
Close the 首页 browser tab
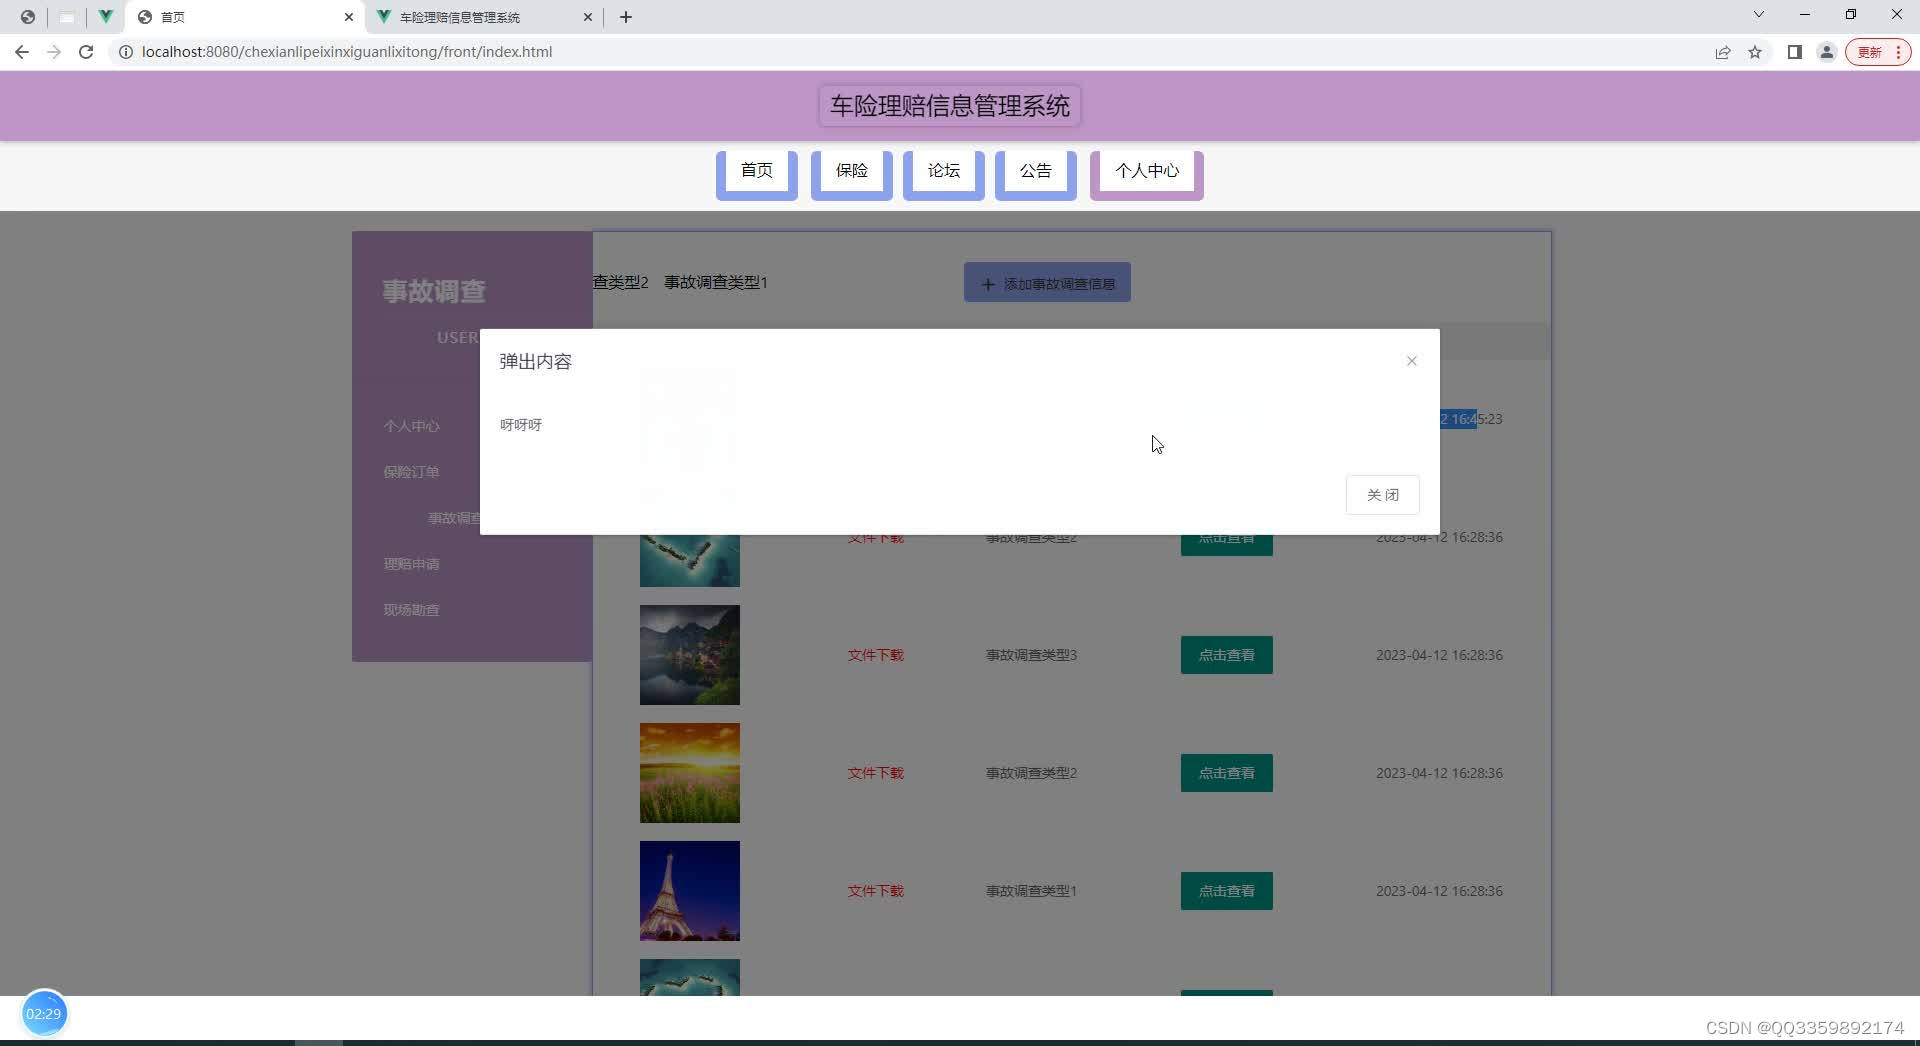349,17
